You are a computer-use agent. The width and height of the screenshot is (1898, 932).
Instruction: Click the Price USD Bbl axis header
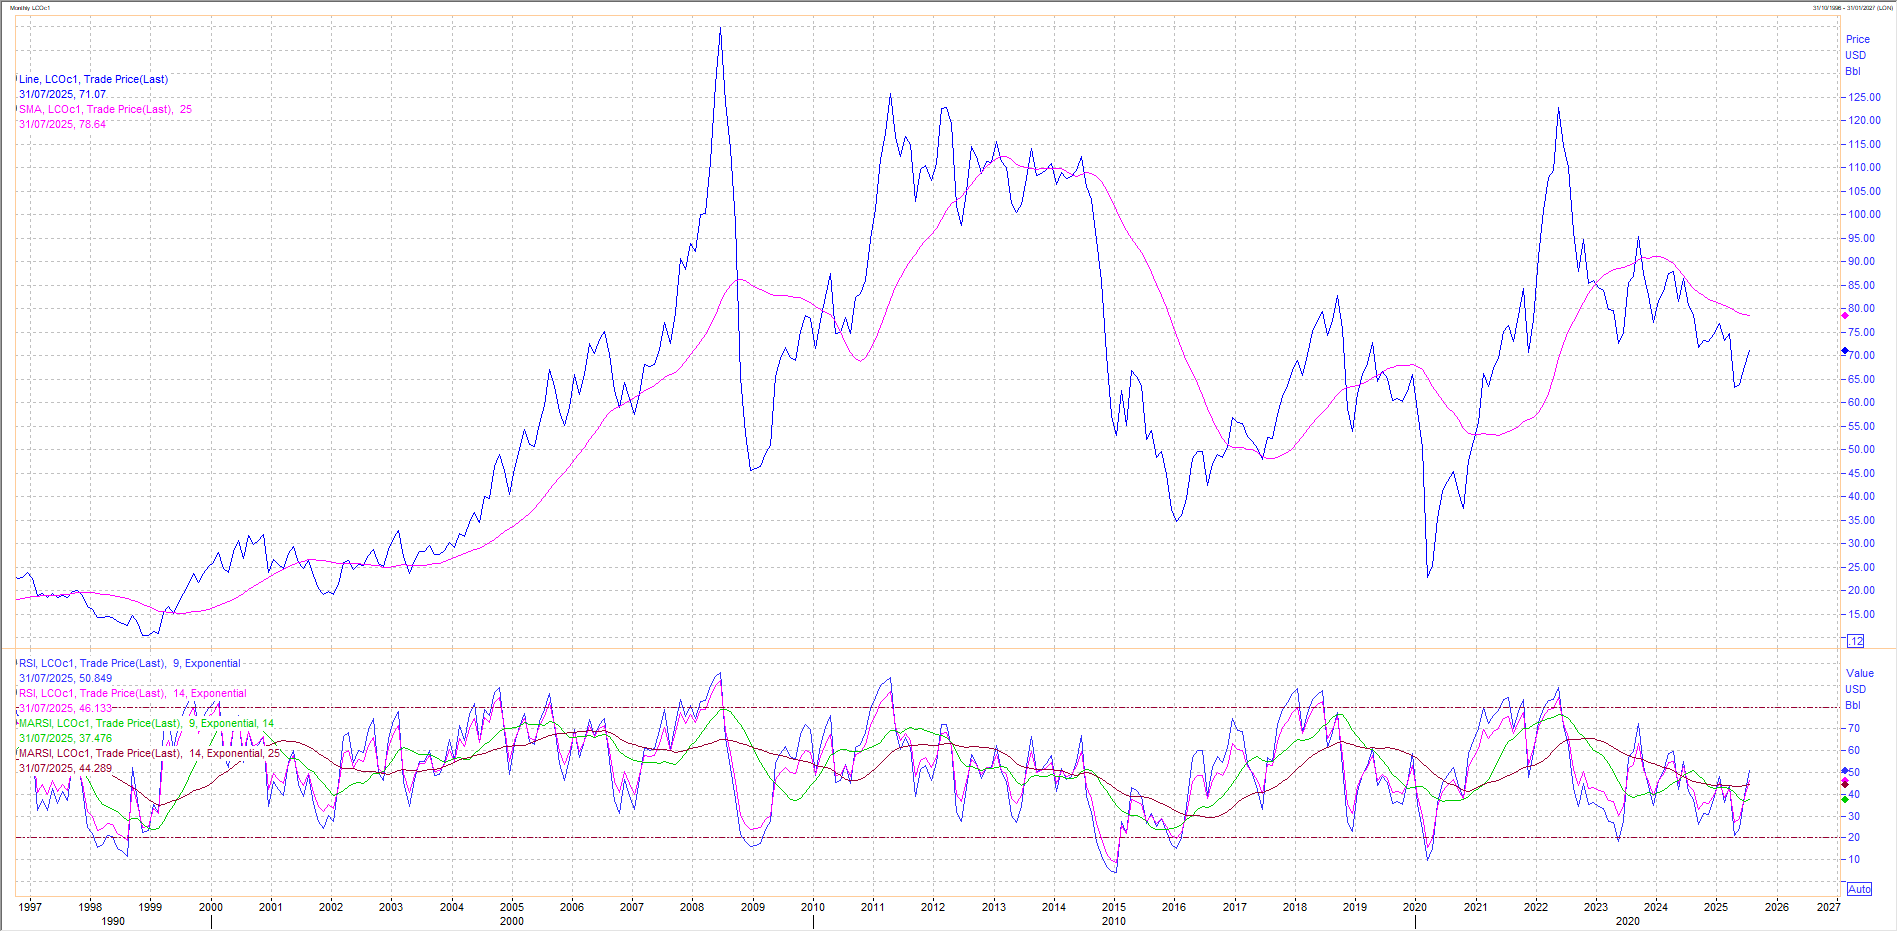[1856, 55]
